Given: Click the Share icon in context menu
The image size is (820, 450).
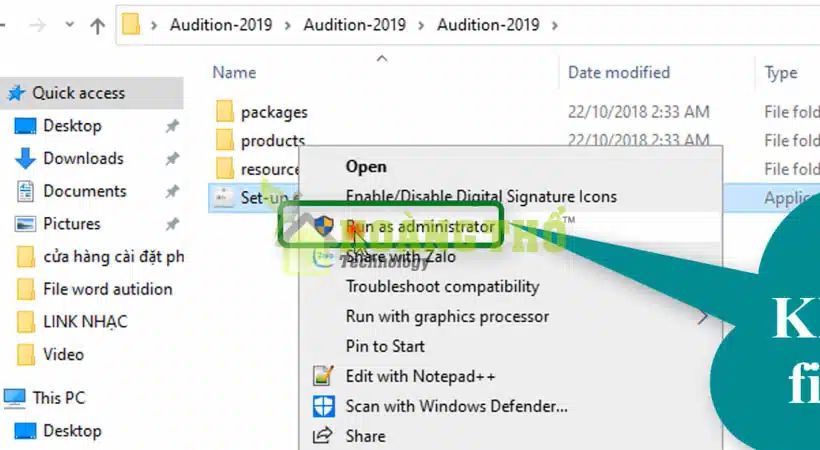Looking at the screenshot, I should [x=323, y=436].
